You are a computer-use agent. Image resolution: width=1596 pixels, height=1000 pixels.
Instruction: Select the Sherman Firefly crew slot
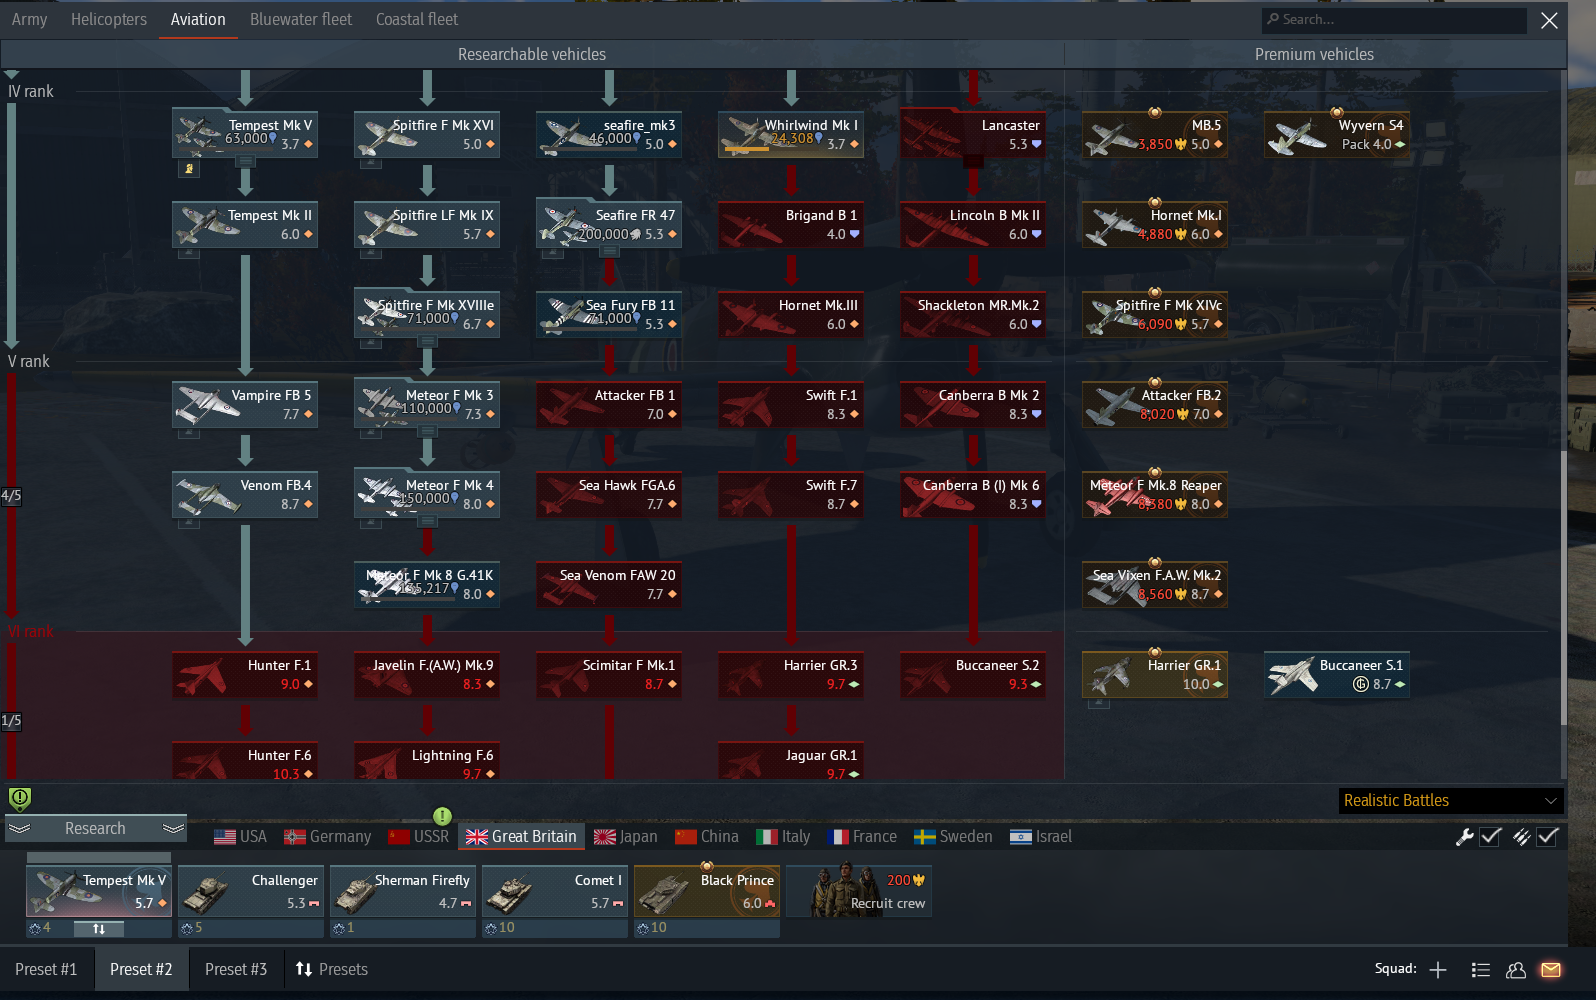pos(403,892)
